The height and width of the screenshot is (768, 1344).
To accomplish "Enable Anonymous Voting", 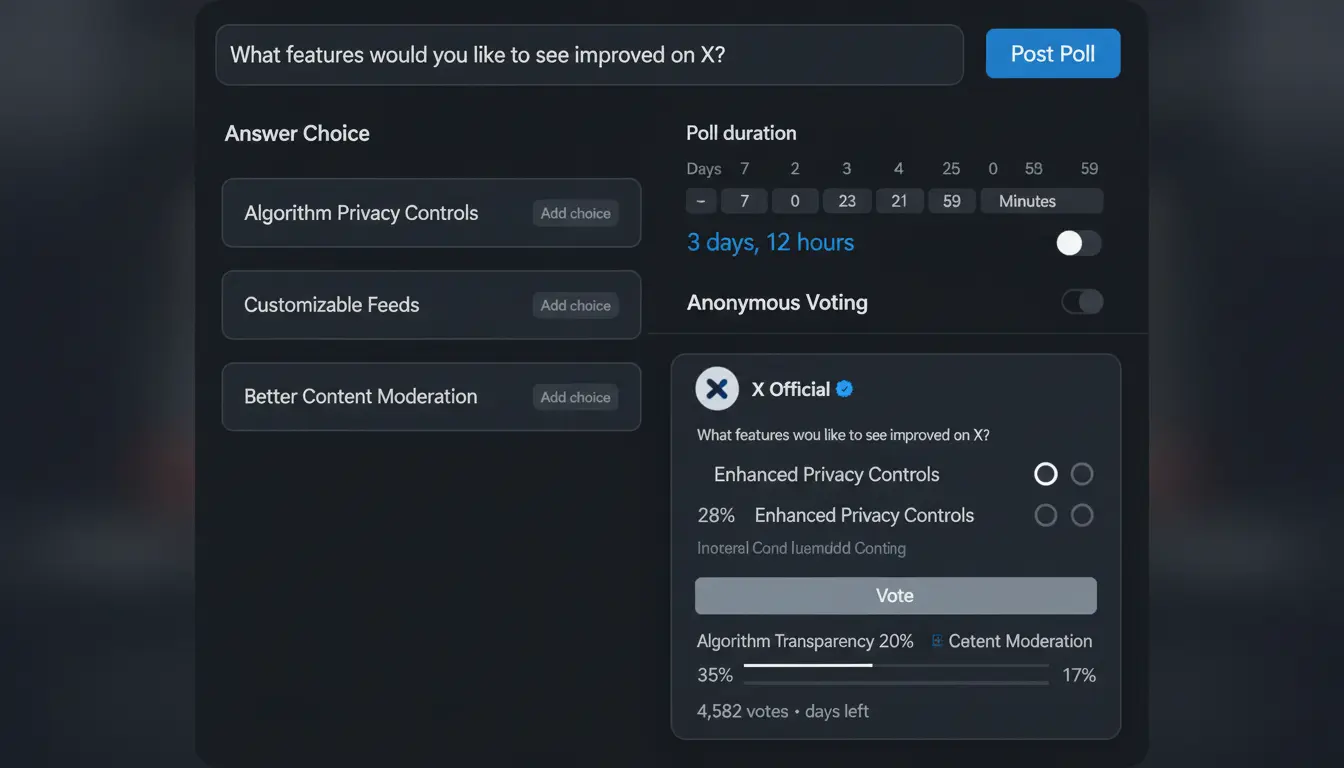I will [1082, 301].
